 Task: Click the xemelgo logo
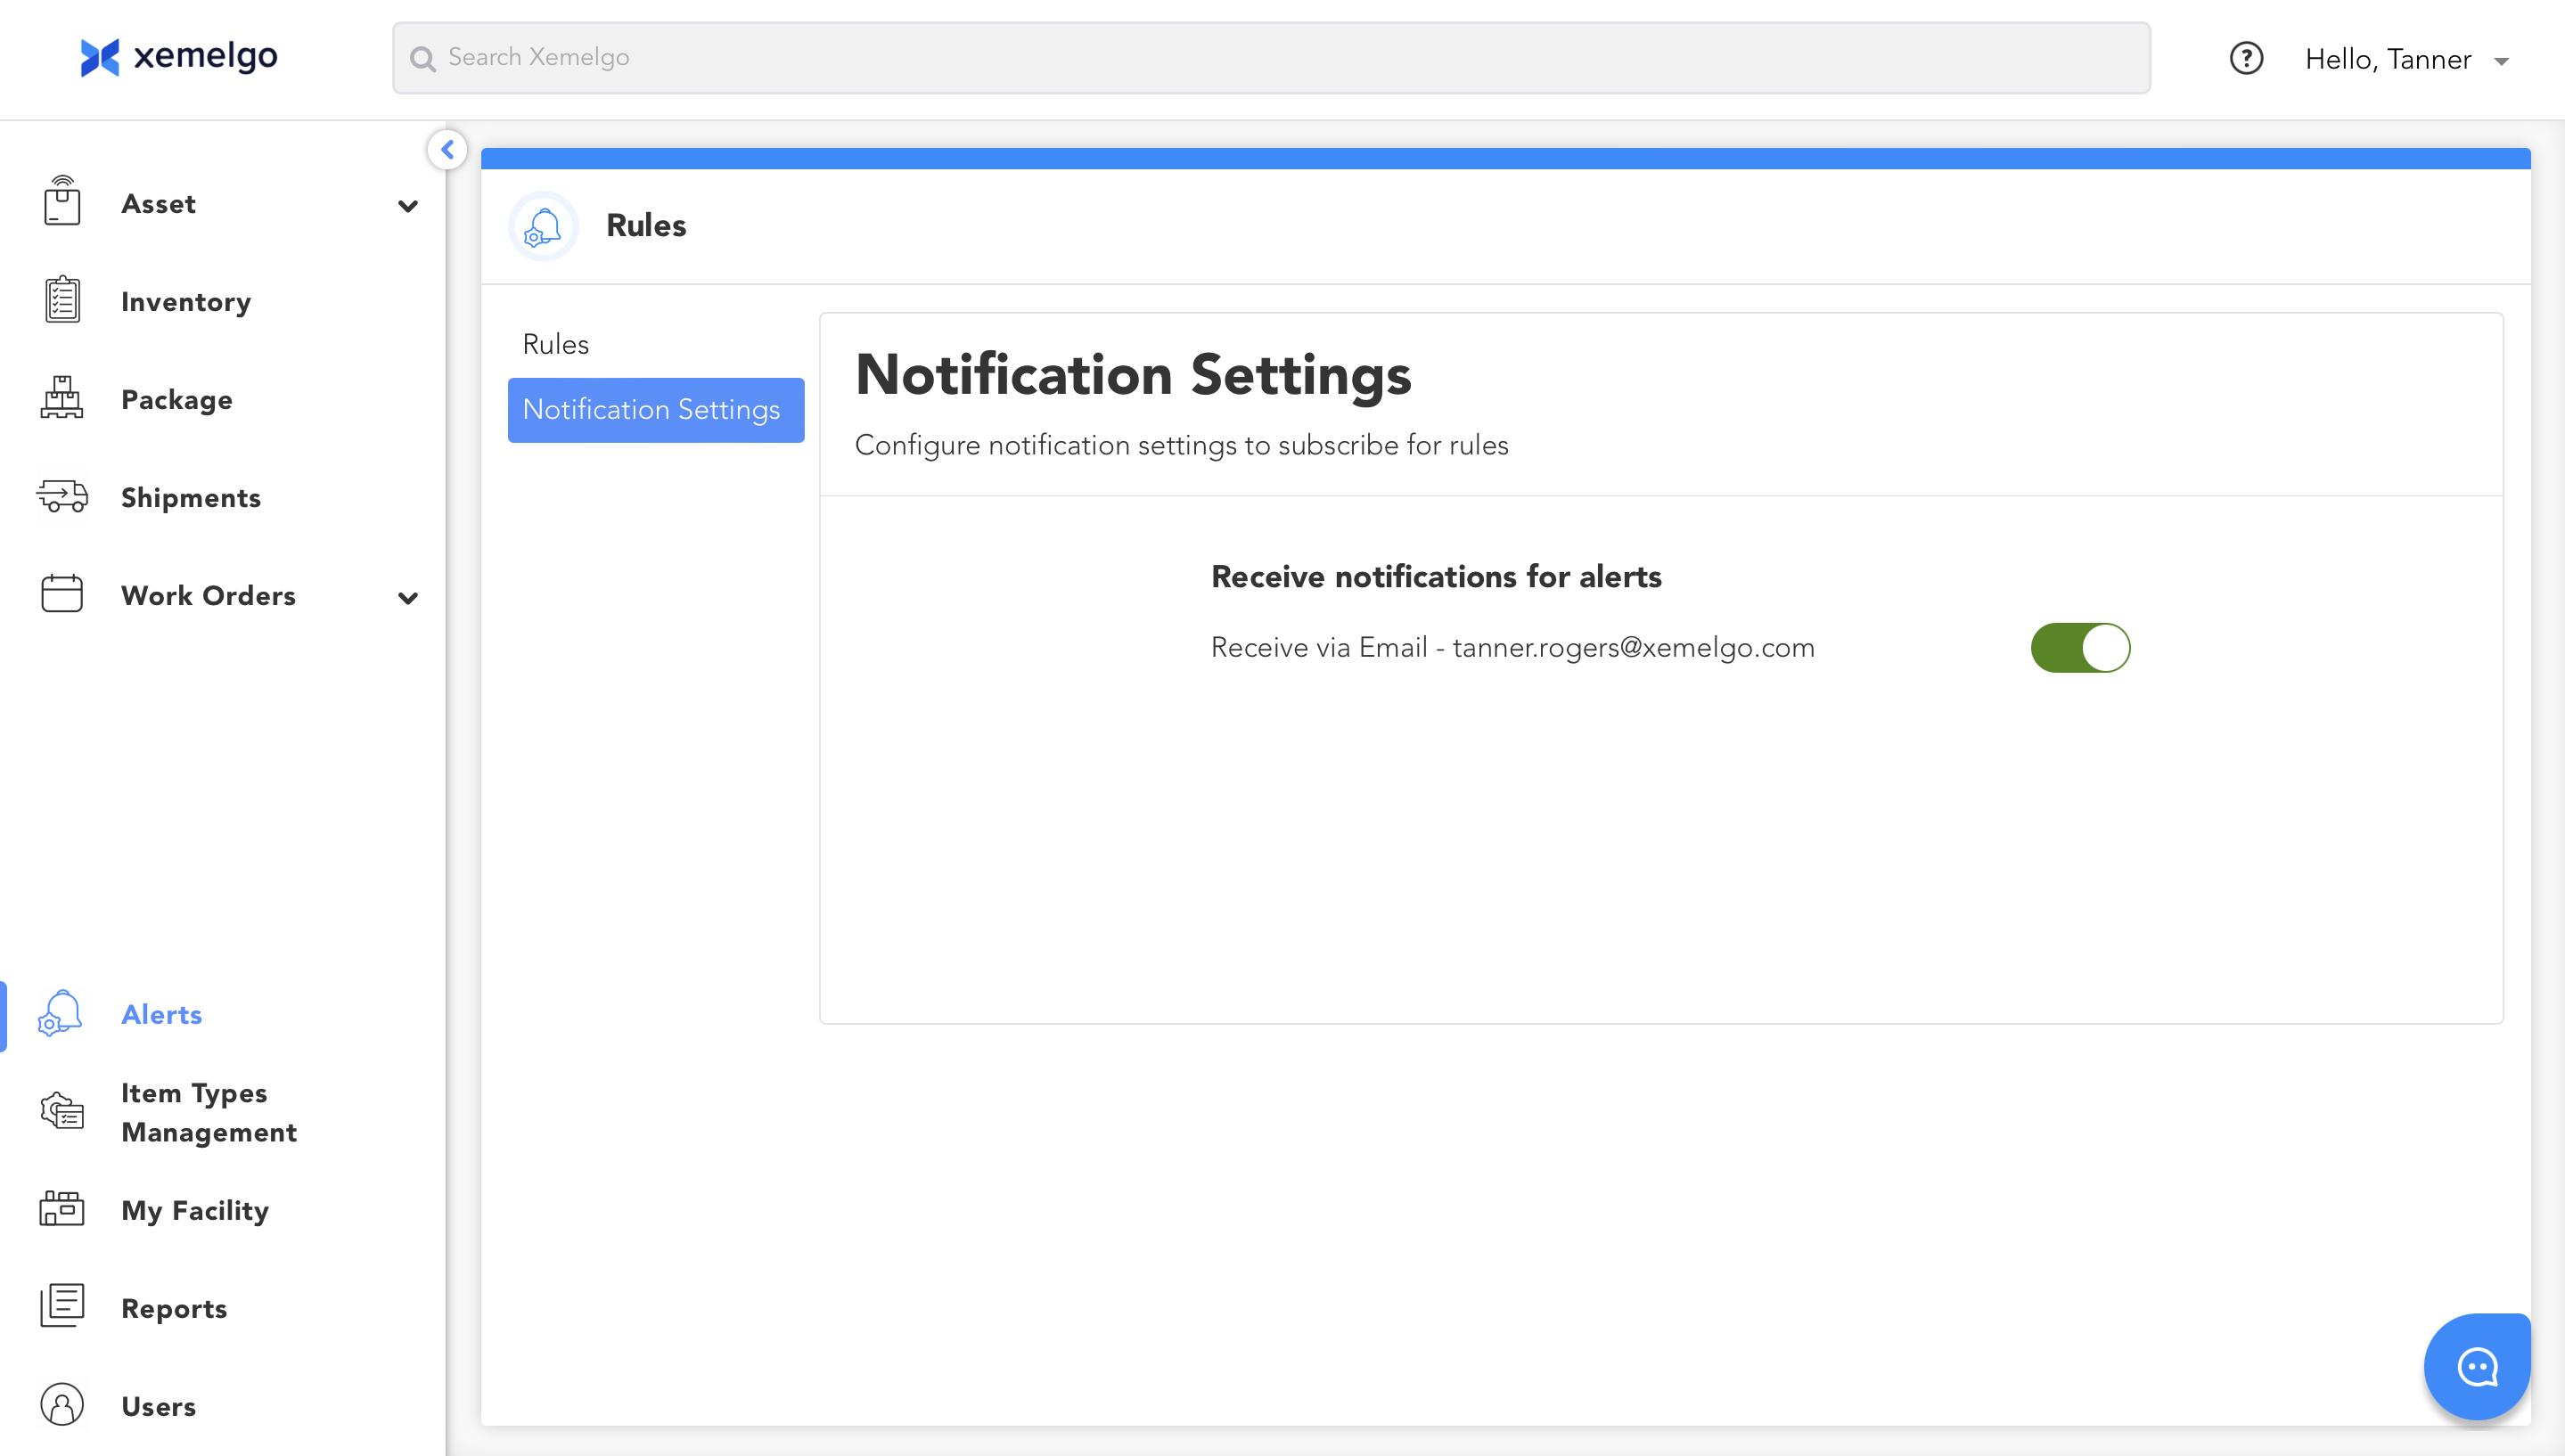[179, 57]
